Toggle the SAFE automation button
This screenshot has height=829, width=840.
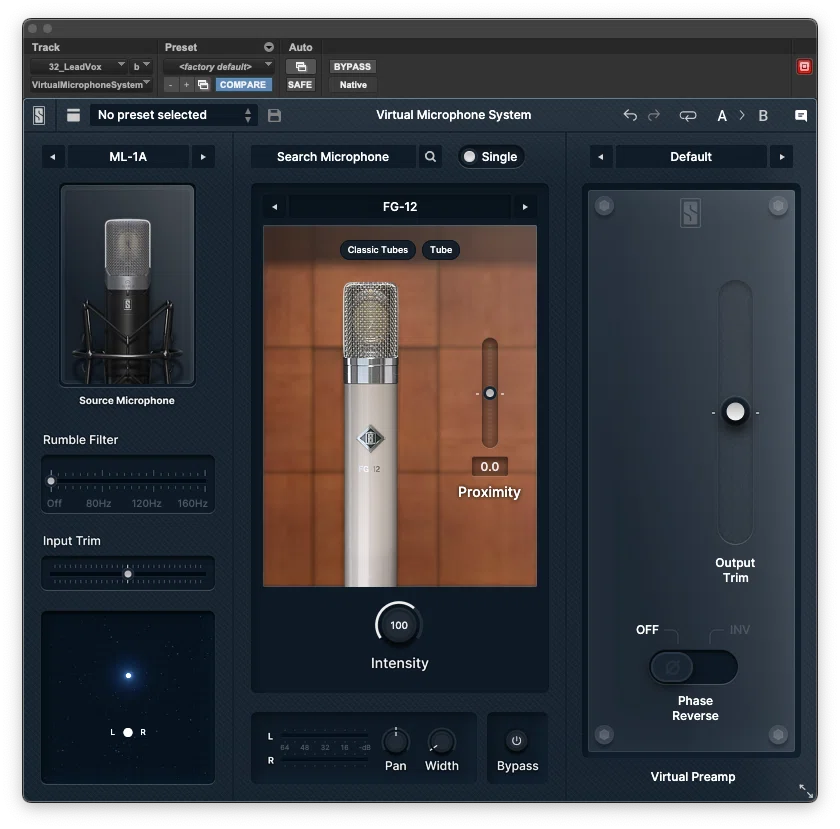click(x=299, y=85)
